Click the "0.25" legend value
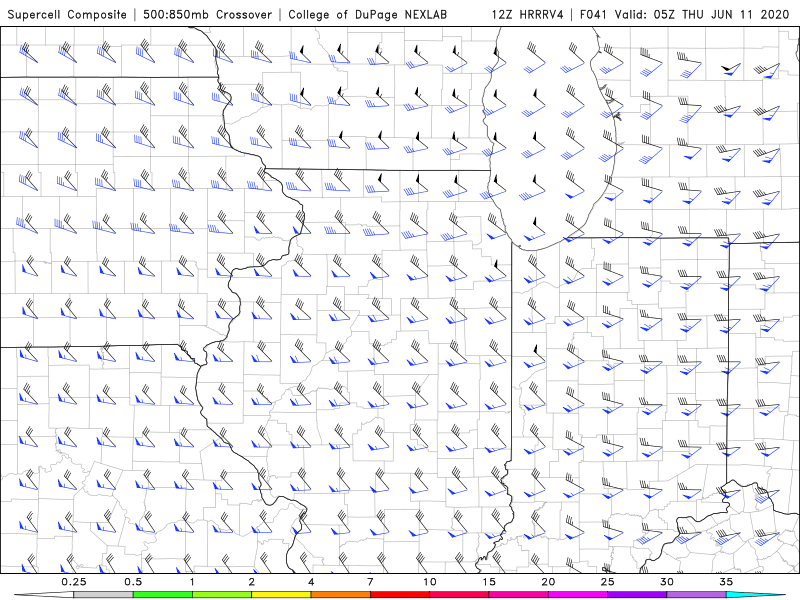The image size is (800, 600). coord(73,582)
